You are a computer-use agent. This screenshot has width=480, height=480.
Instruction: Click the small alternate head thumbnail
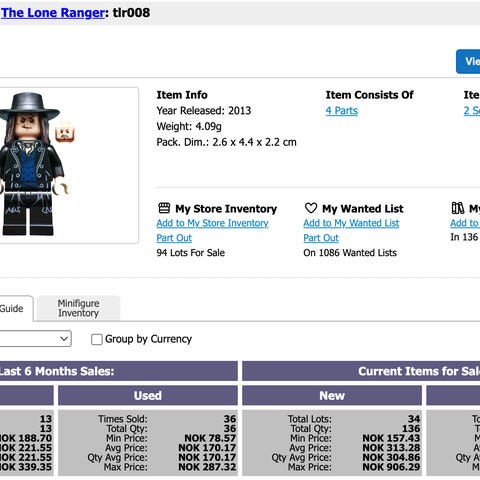click(65, 131)
